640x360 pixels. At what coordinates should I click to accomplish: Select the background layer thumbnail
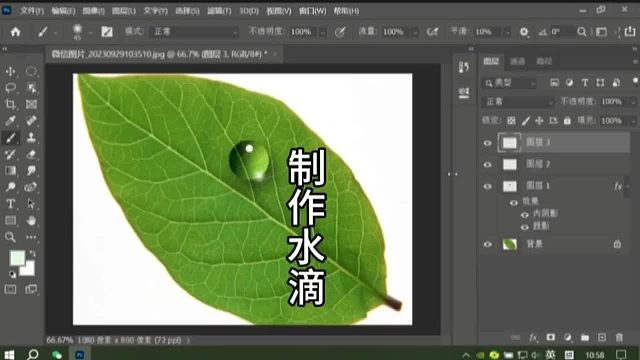point(510,244)
